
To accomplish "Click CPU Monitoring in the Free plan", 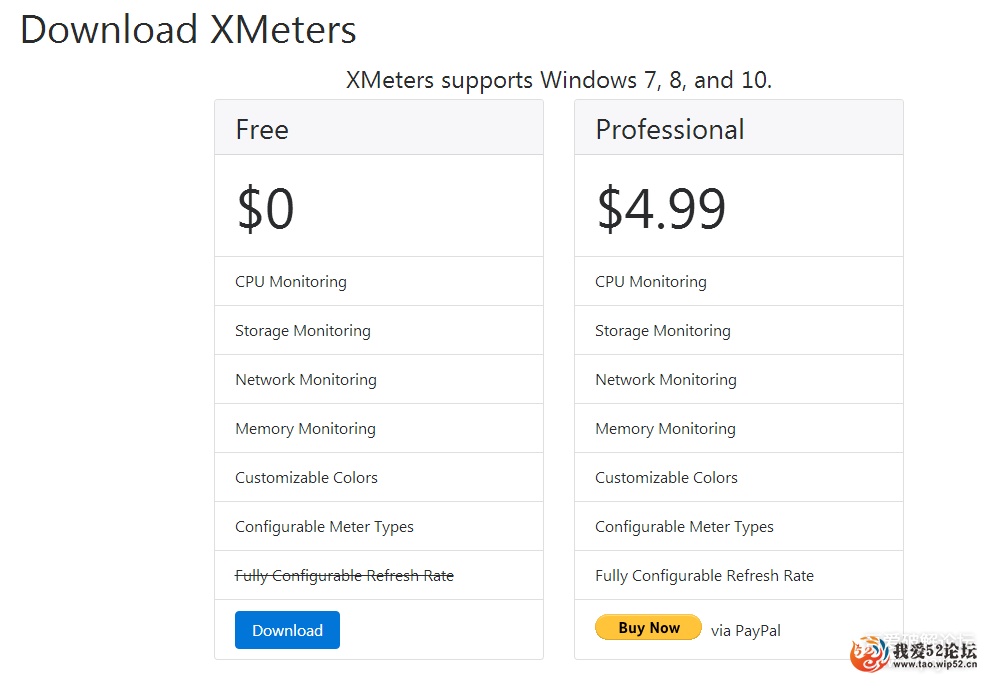I will 291,282.
